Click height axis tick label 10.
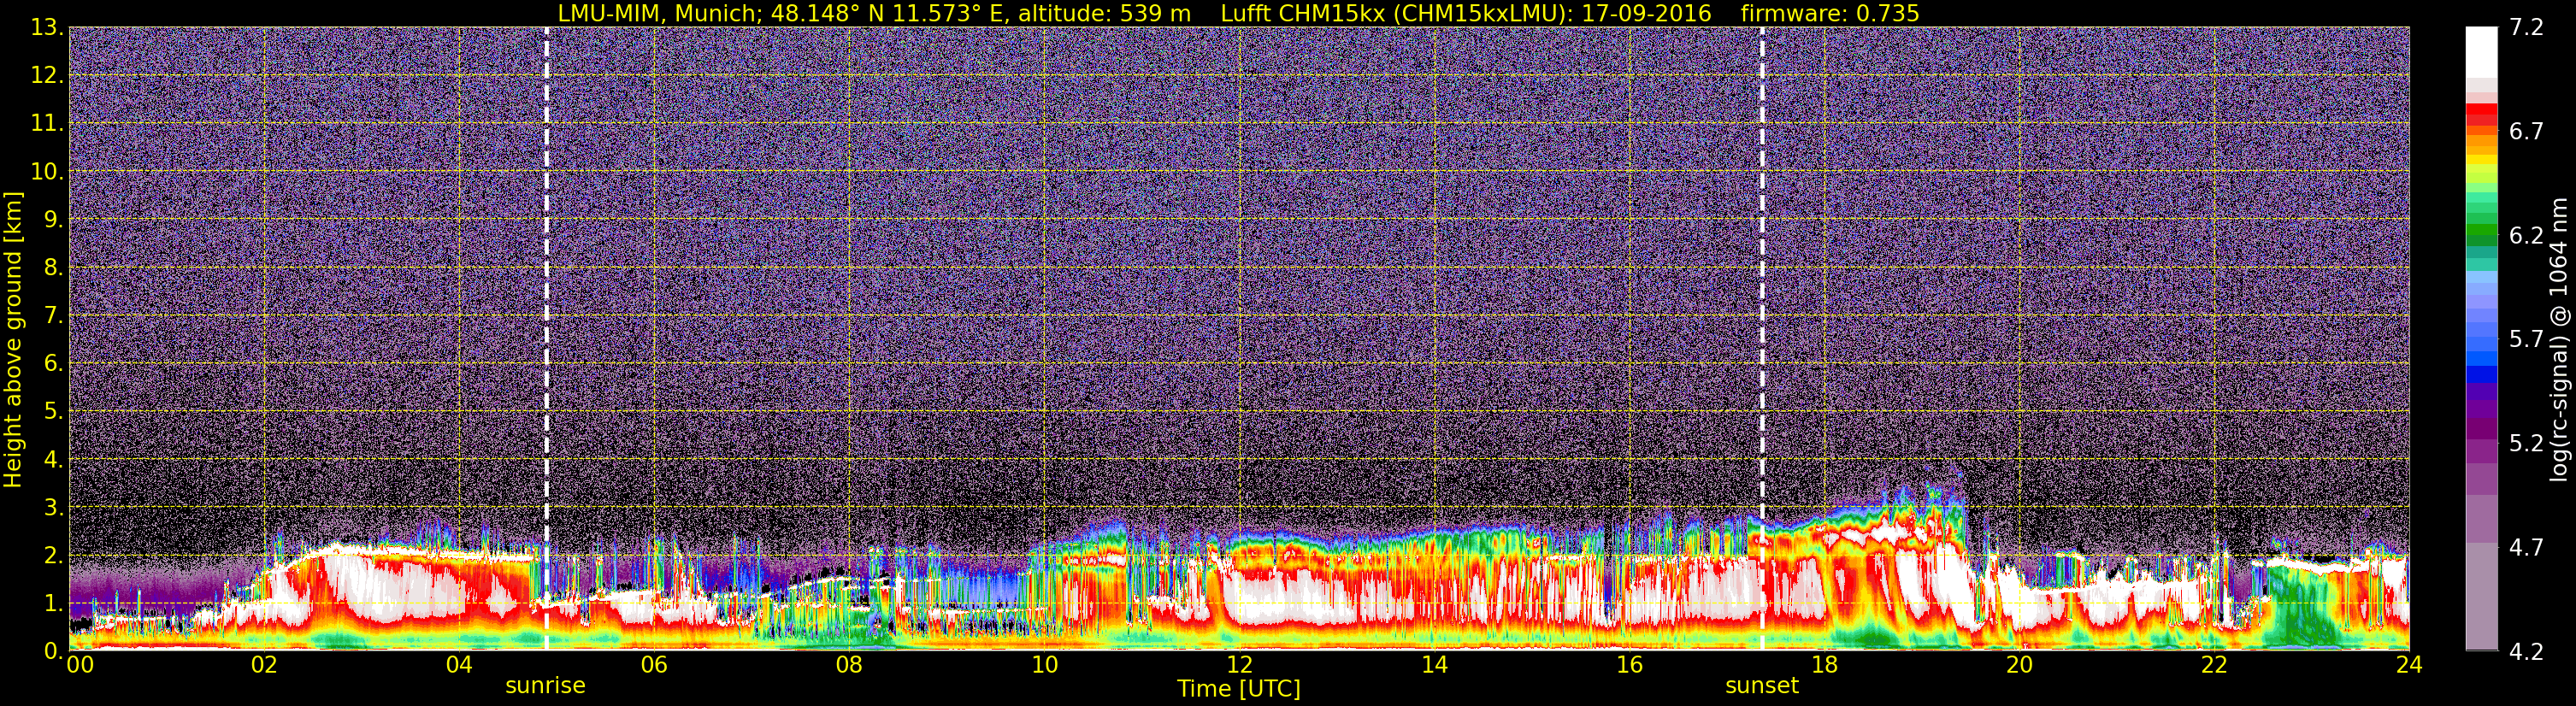Image resolution: width=2576 pixels, height=706 pixels. click(47, 172)
